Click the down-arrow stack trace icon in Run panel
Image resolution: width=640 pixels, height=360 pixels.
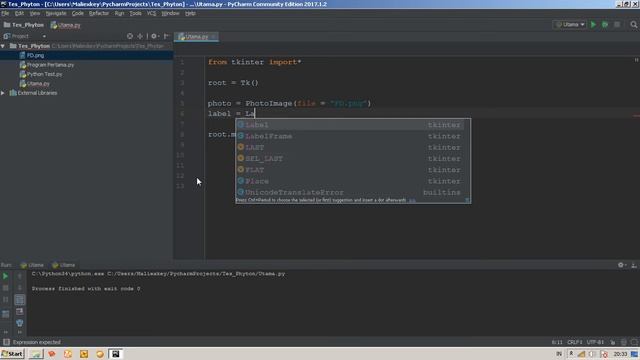click(x=20, y=288)
